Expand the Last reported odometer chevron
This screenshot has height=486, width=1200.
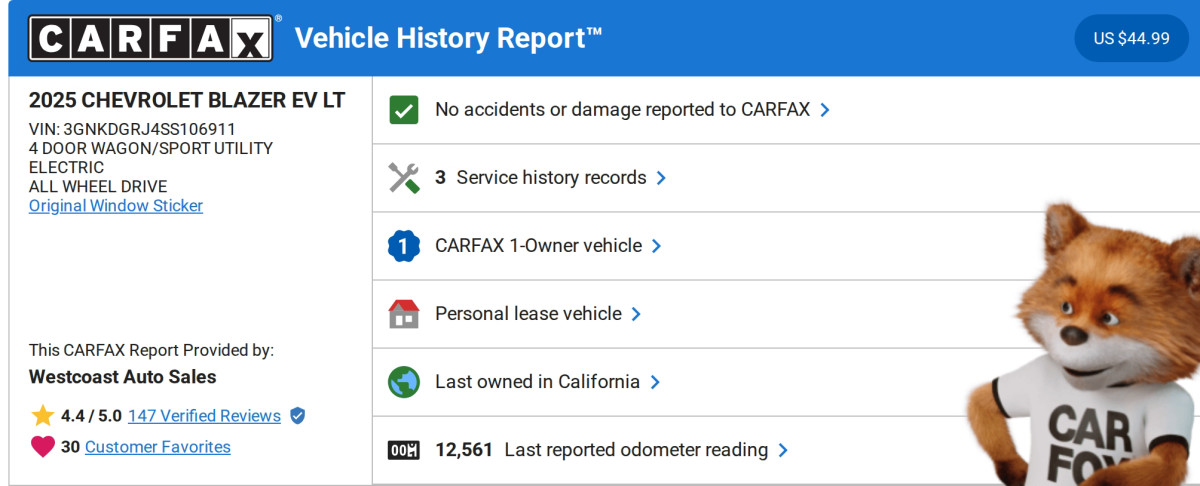click(783, 450)
